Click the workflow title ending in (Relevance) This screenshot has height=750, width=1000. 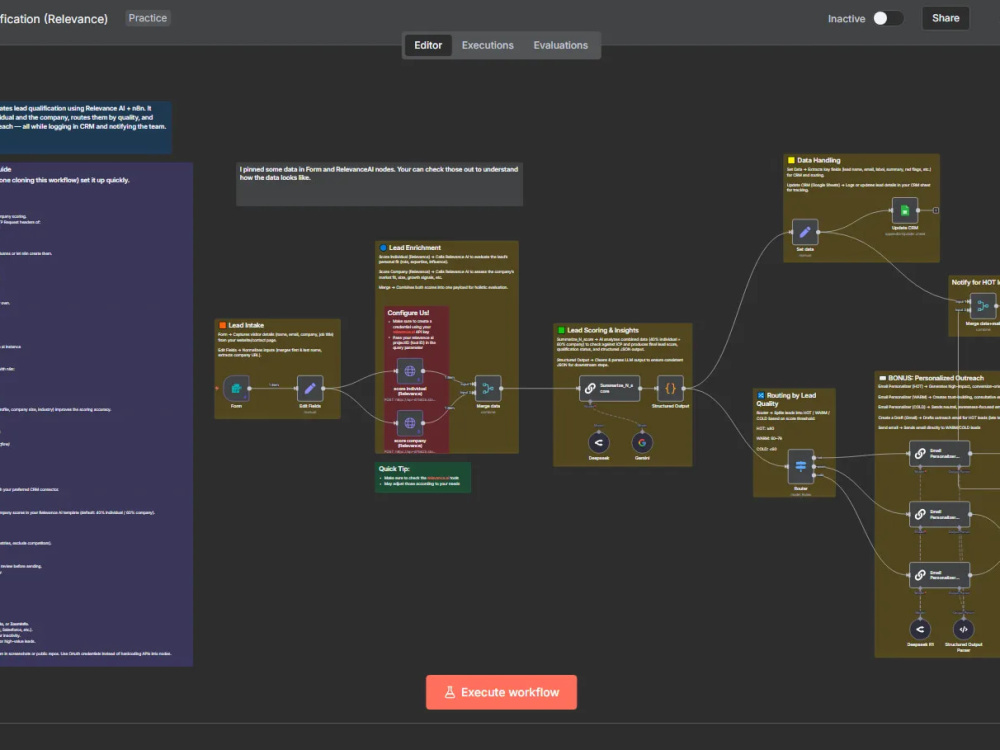(x=54, y=19)
